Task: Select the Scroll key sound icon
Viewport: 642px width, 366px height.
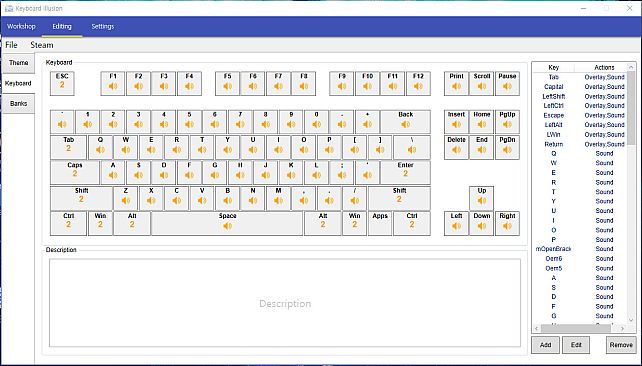Action: [482, 86]
